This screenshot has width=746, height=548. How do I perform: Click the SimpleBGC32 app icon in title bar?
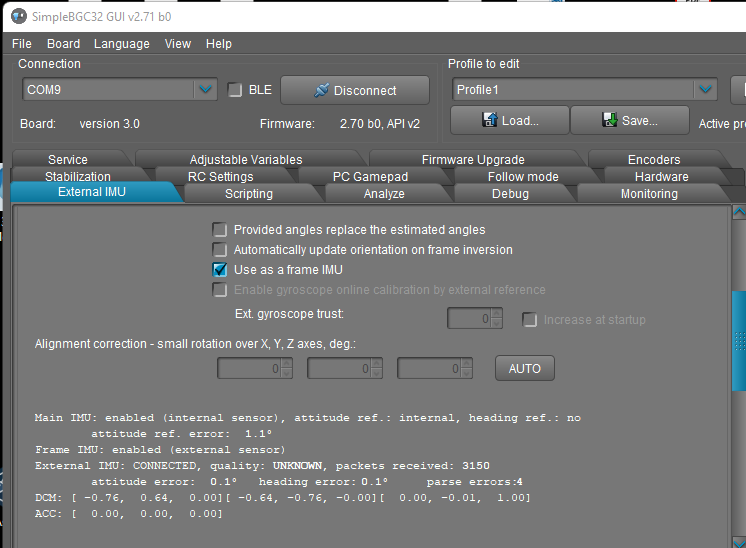[19, 17]
